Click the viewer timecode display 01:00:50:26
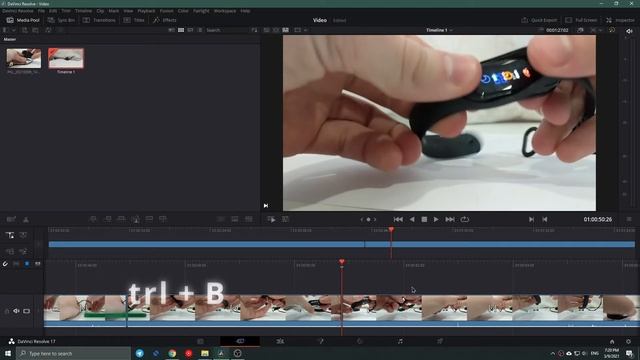Image resolution: width=640 pixels, height=360 pixels. (598, 220)
